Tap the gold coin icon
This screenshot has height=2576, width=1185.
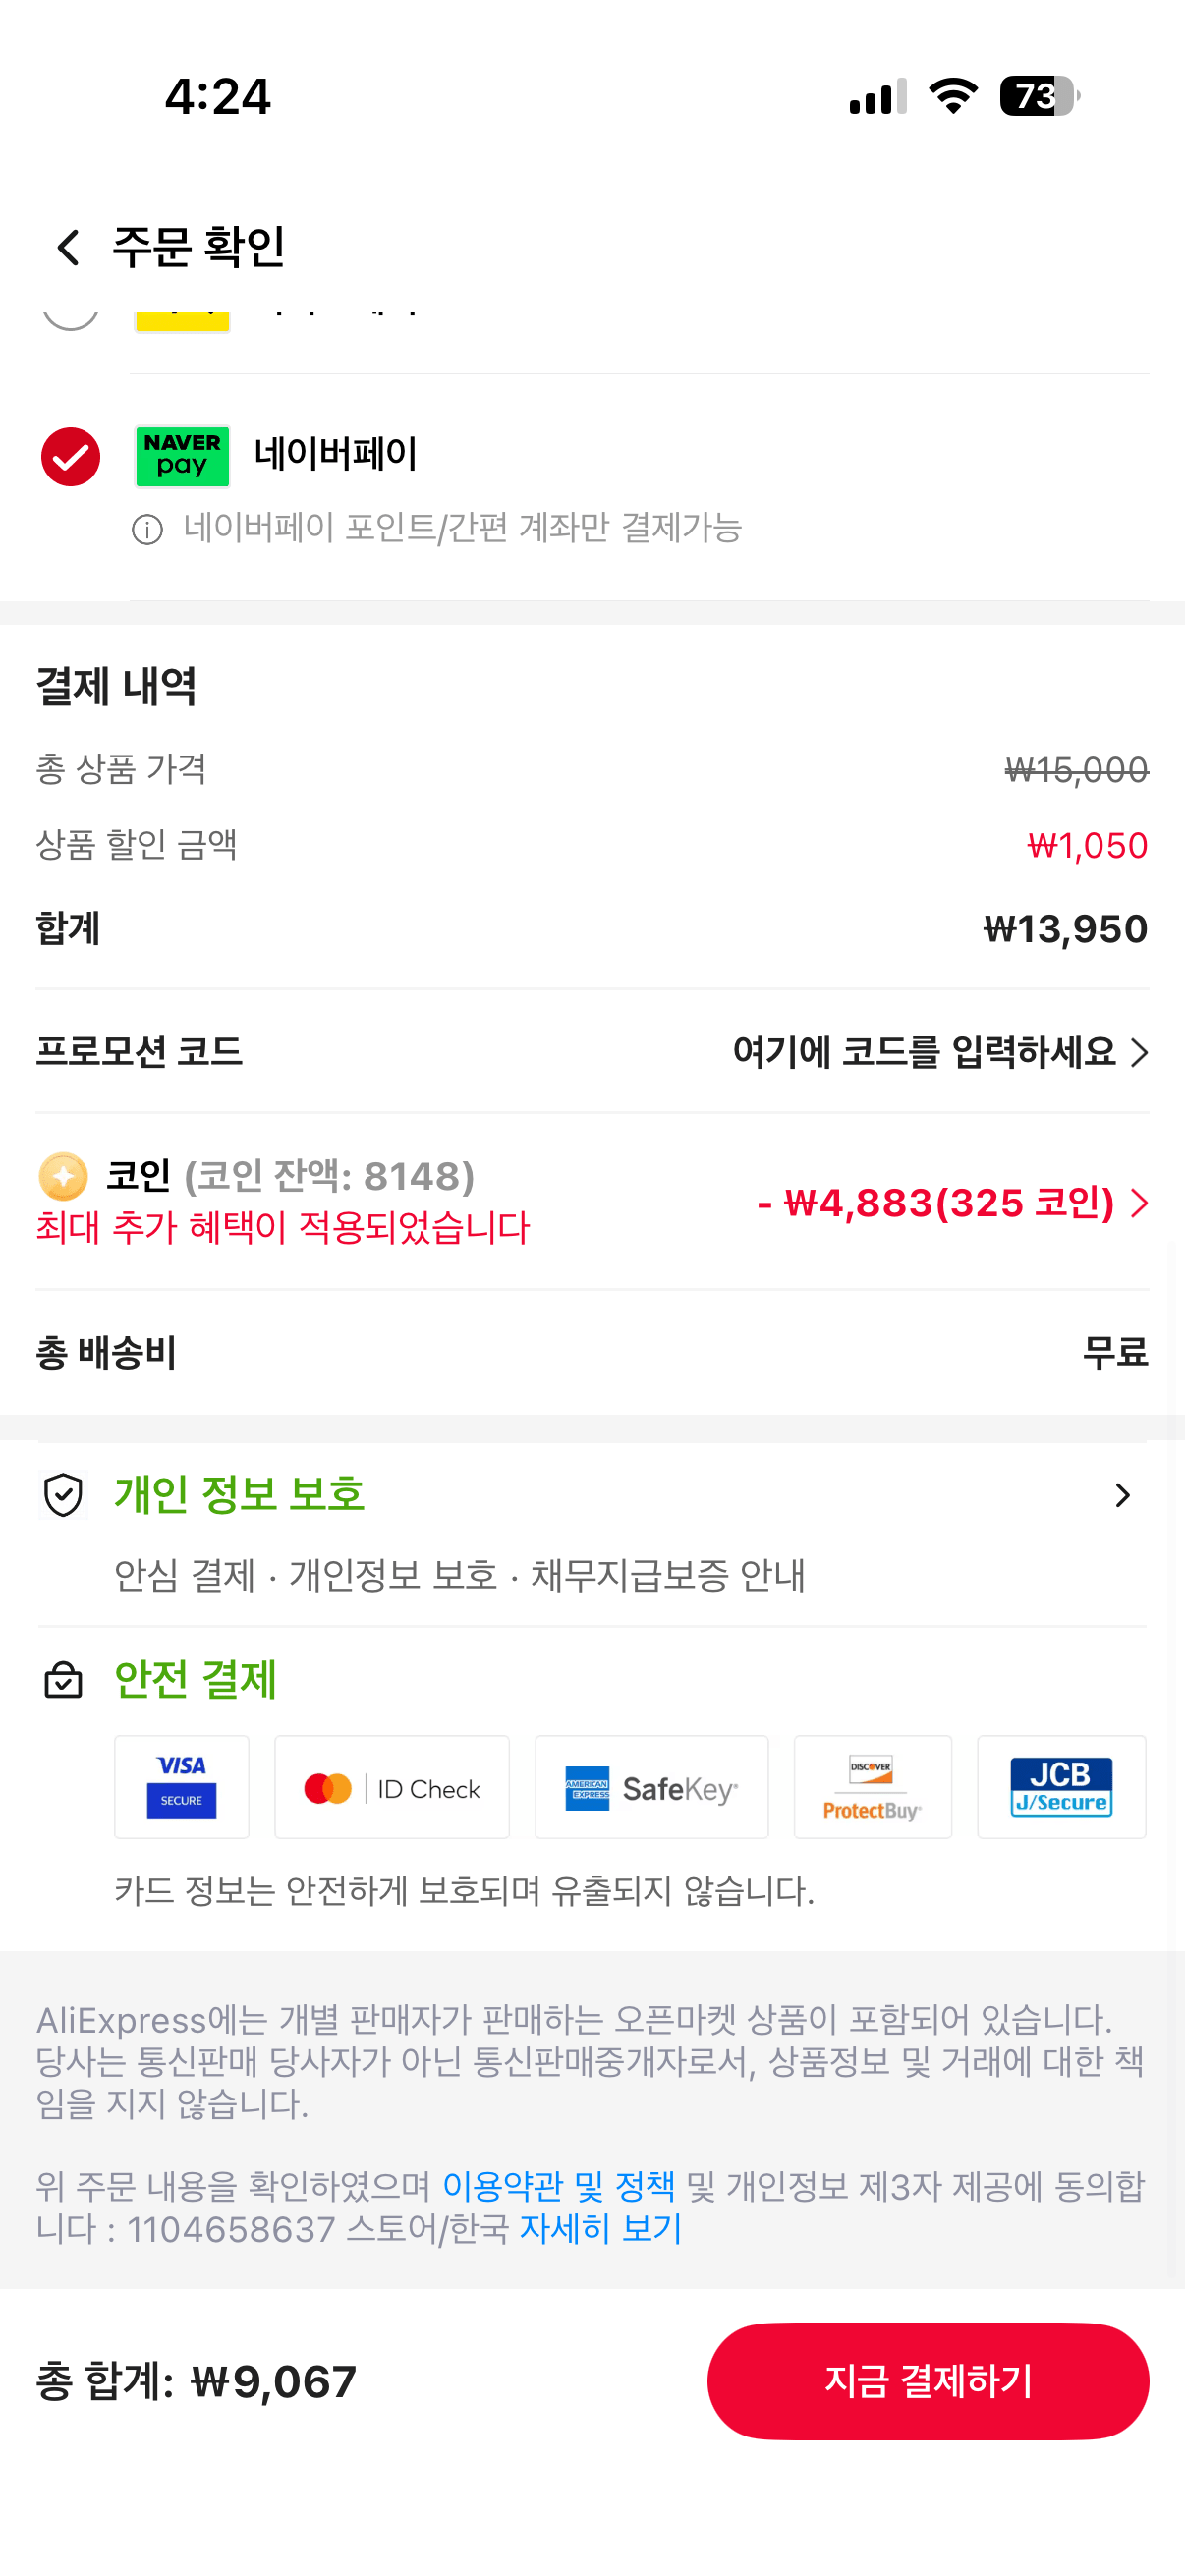(63, 1176)
